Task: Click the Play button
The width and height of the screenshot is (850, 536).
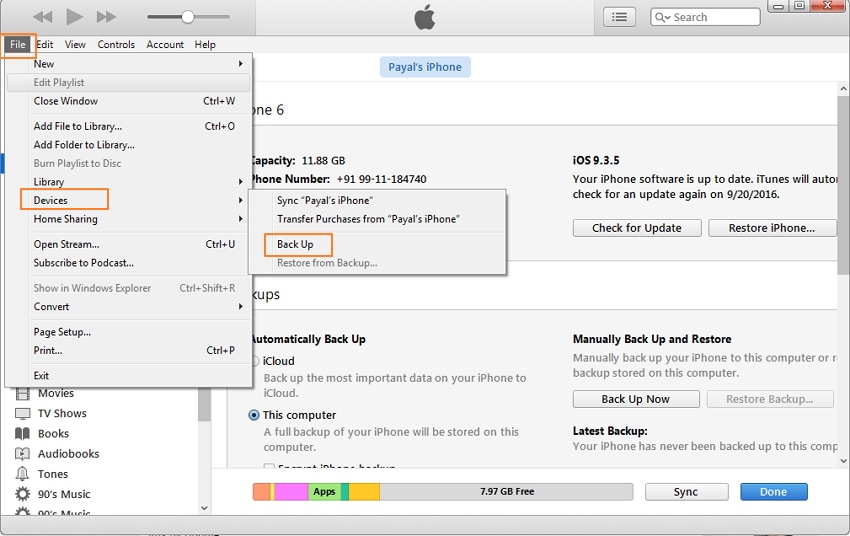Action: (x=74, y=17)
